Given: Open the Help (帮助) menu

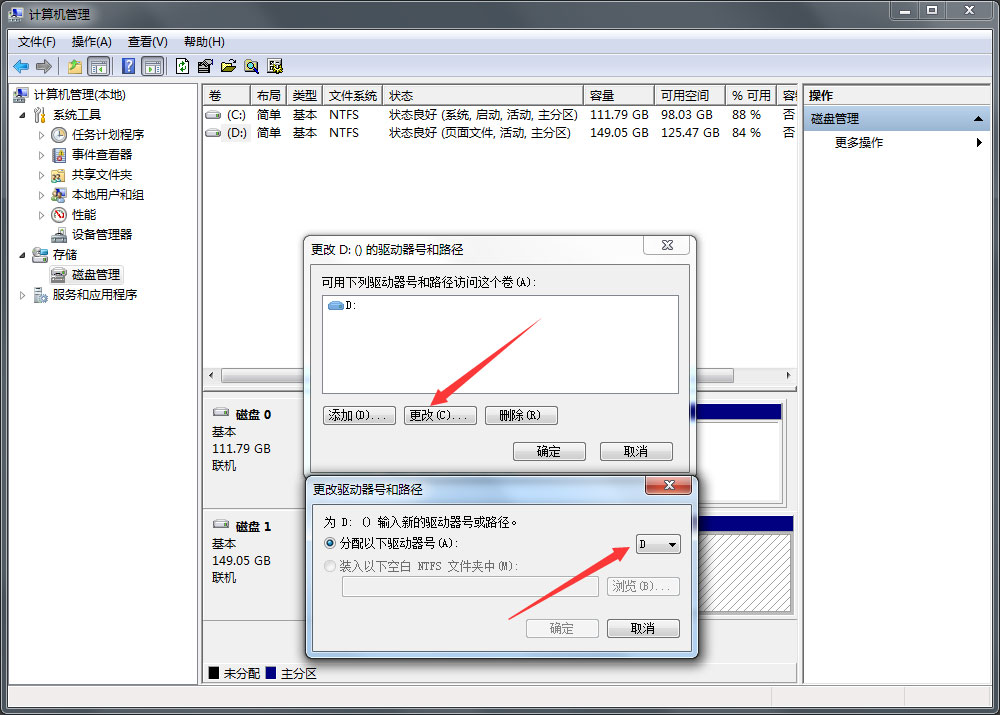Looking at the screenshot, I should pos(204,42).
